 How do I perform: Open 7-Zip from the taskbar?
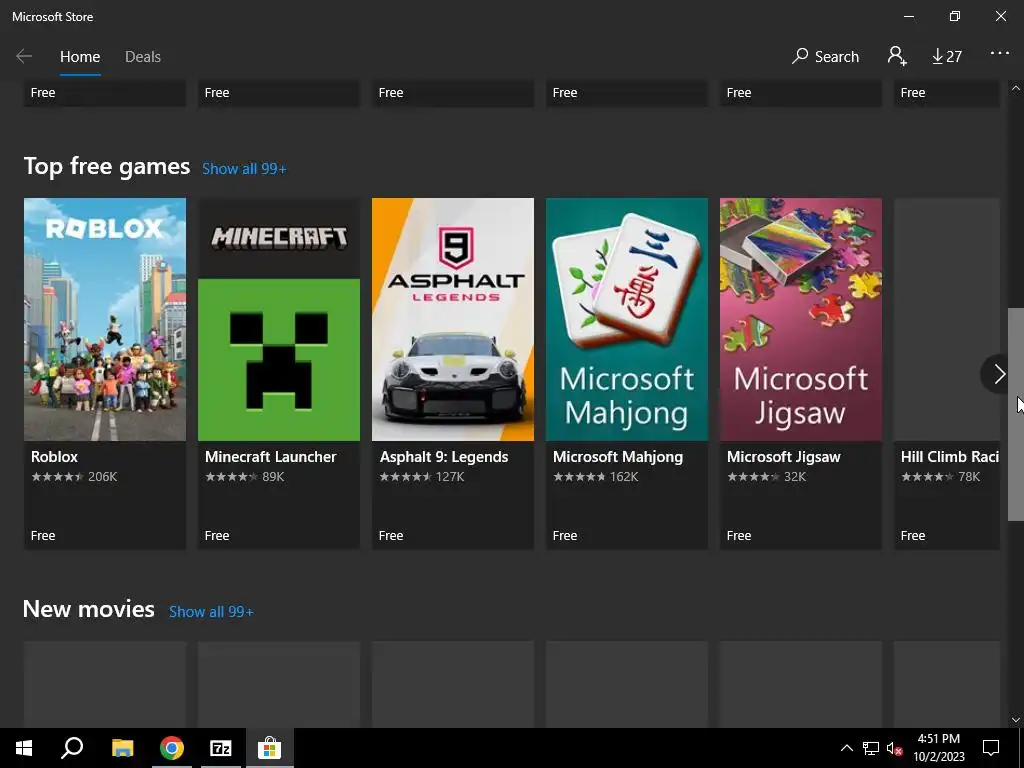[221, 748]
